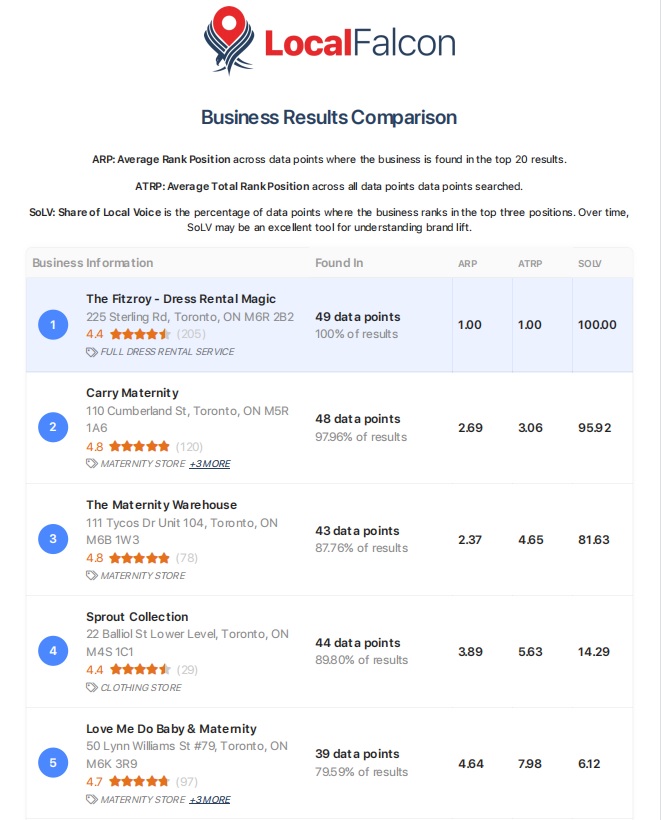Select the SOLV column header

pos(589,264)
